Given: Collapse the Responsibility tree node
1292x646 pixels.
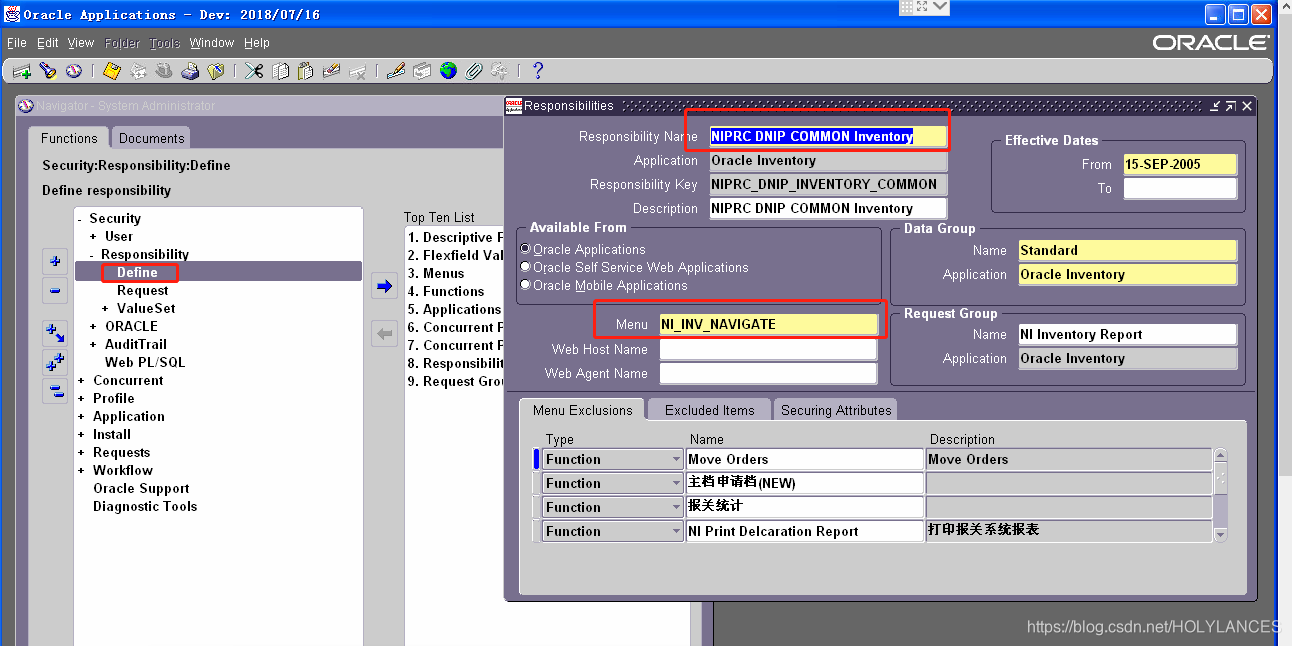Looking at the screenshot, I should (x=92, y=255).
